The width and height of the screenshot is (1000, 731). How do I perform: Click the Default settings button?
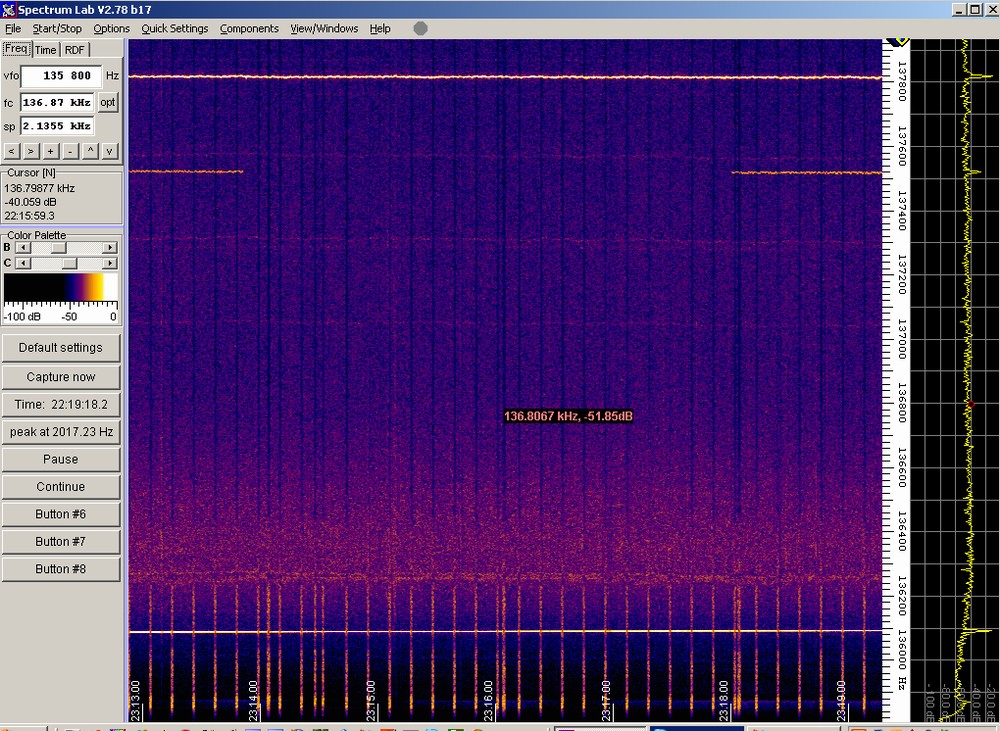[61, 348]
